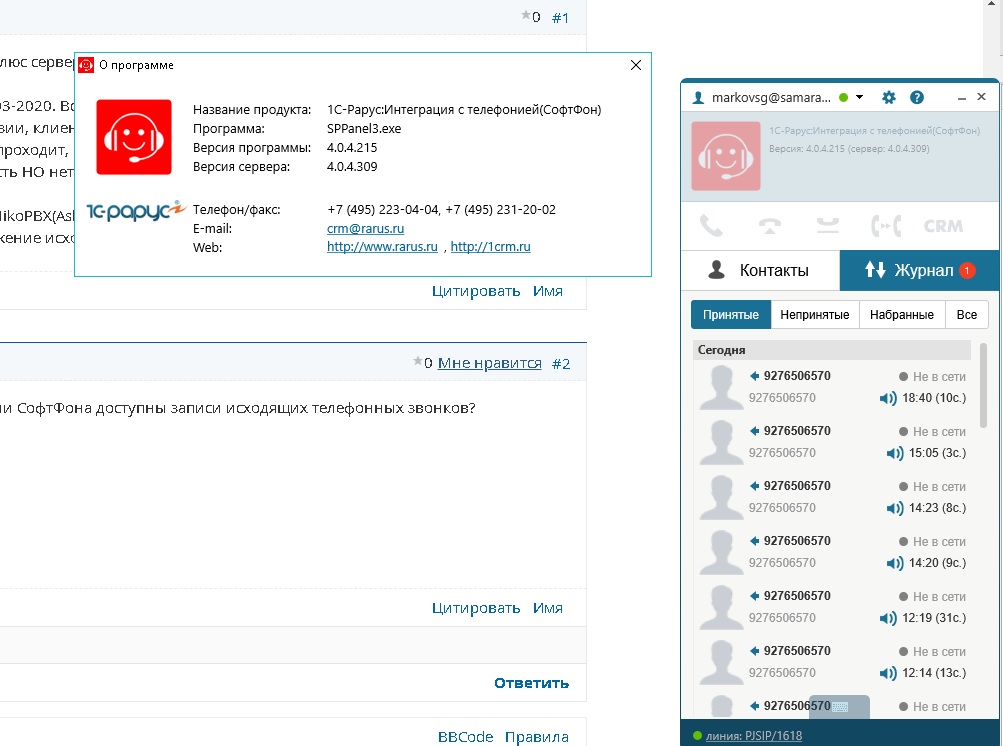1003x746 pixels.
Task: Play recording of 12:19 call
Action: pos(888,619)
